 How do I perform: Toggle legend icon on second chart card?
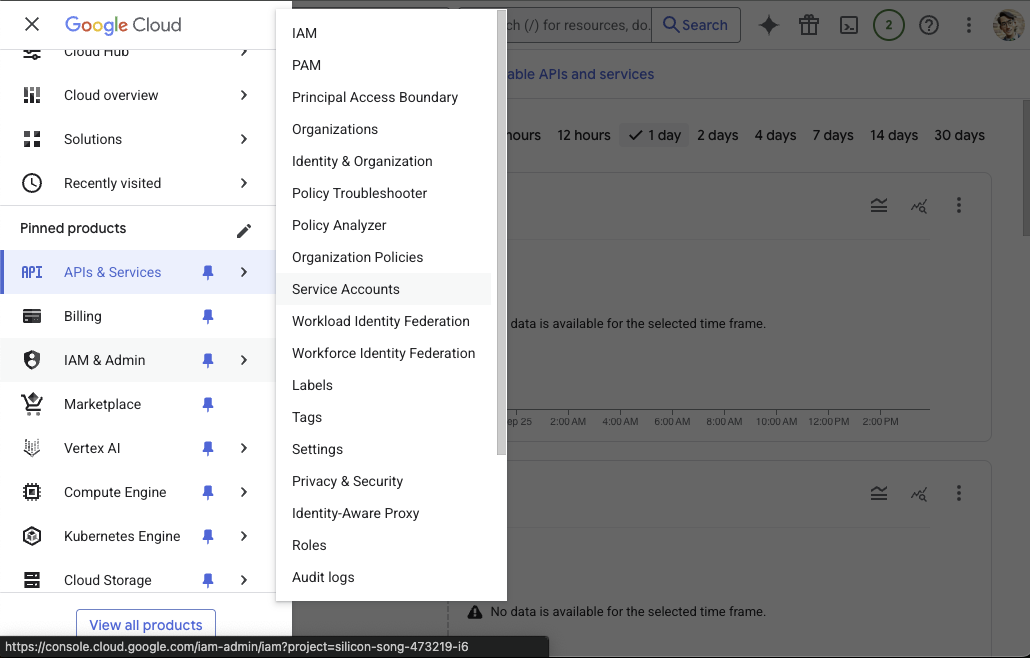pyautogui.click(x=879, y=493)
